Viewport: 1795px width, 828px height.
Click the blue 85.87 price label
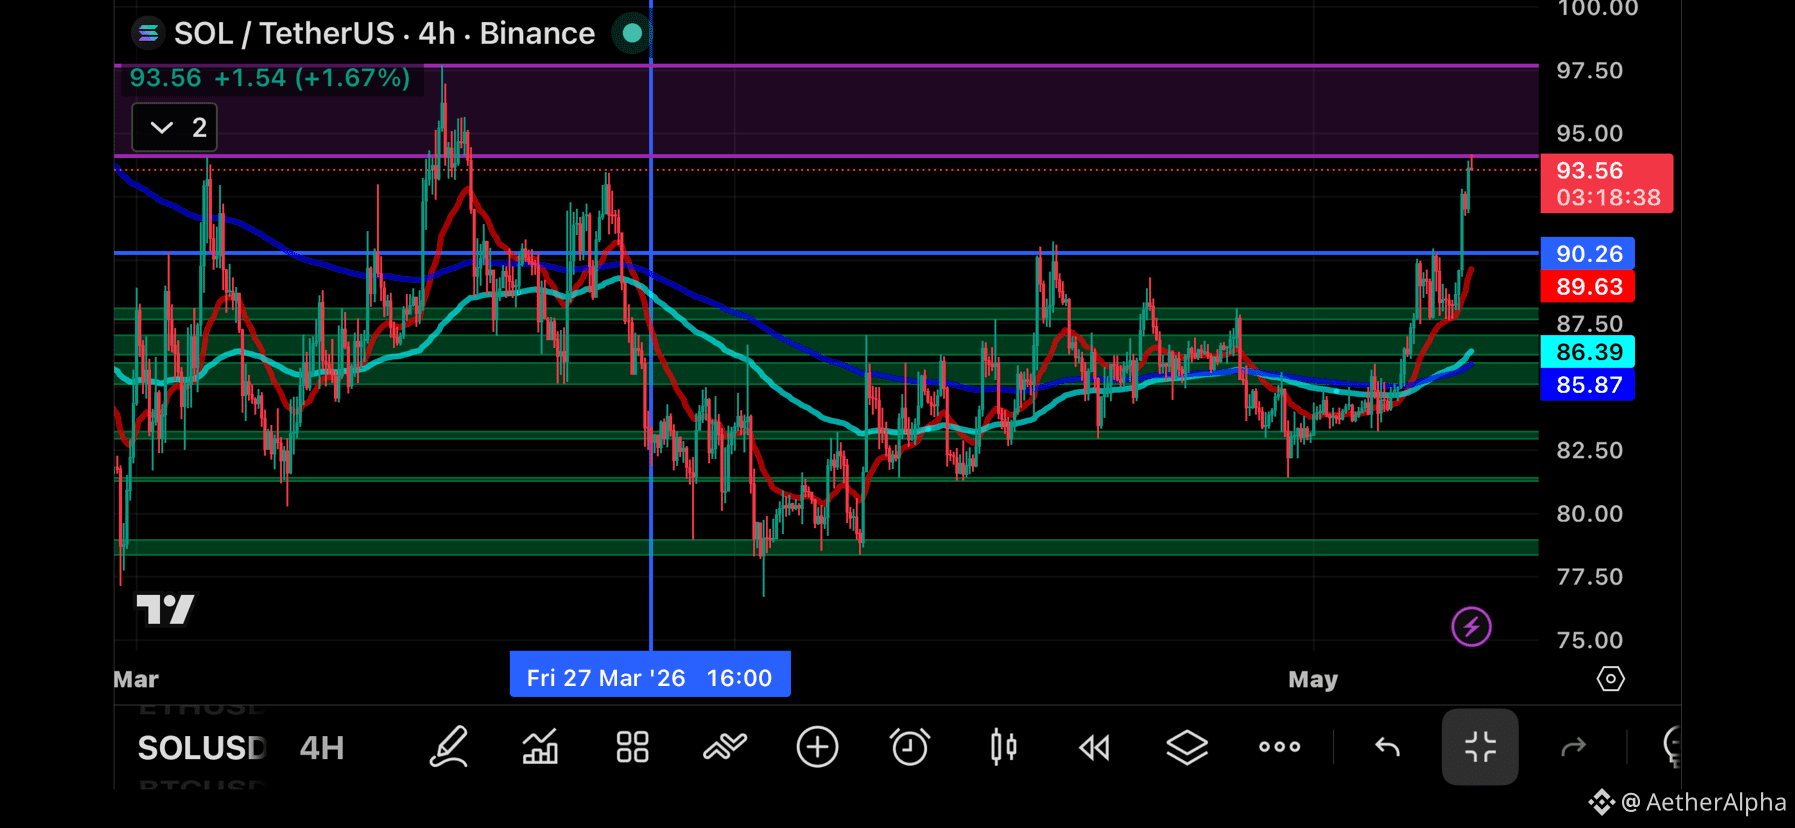(1588, 385)
